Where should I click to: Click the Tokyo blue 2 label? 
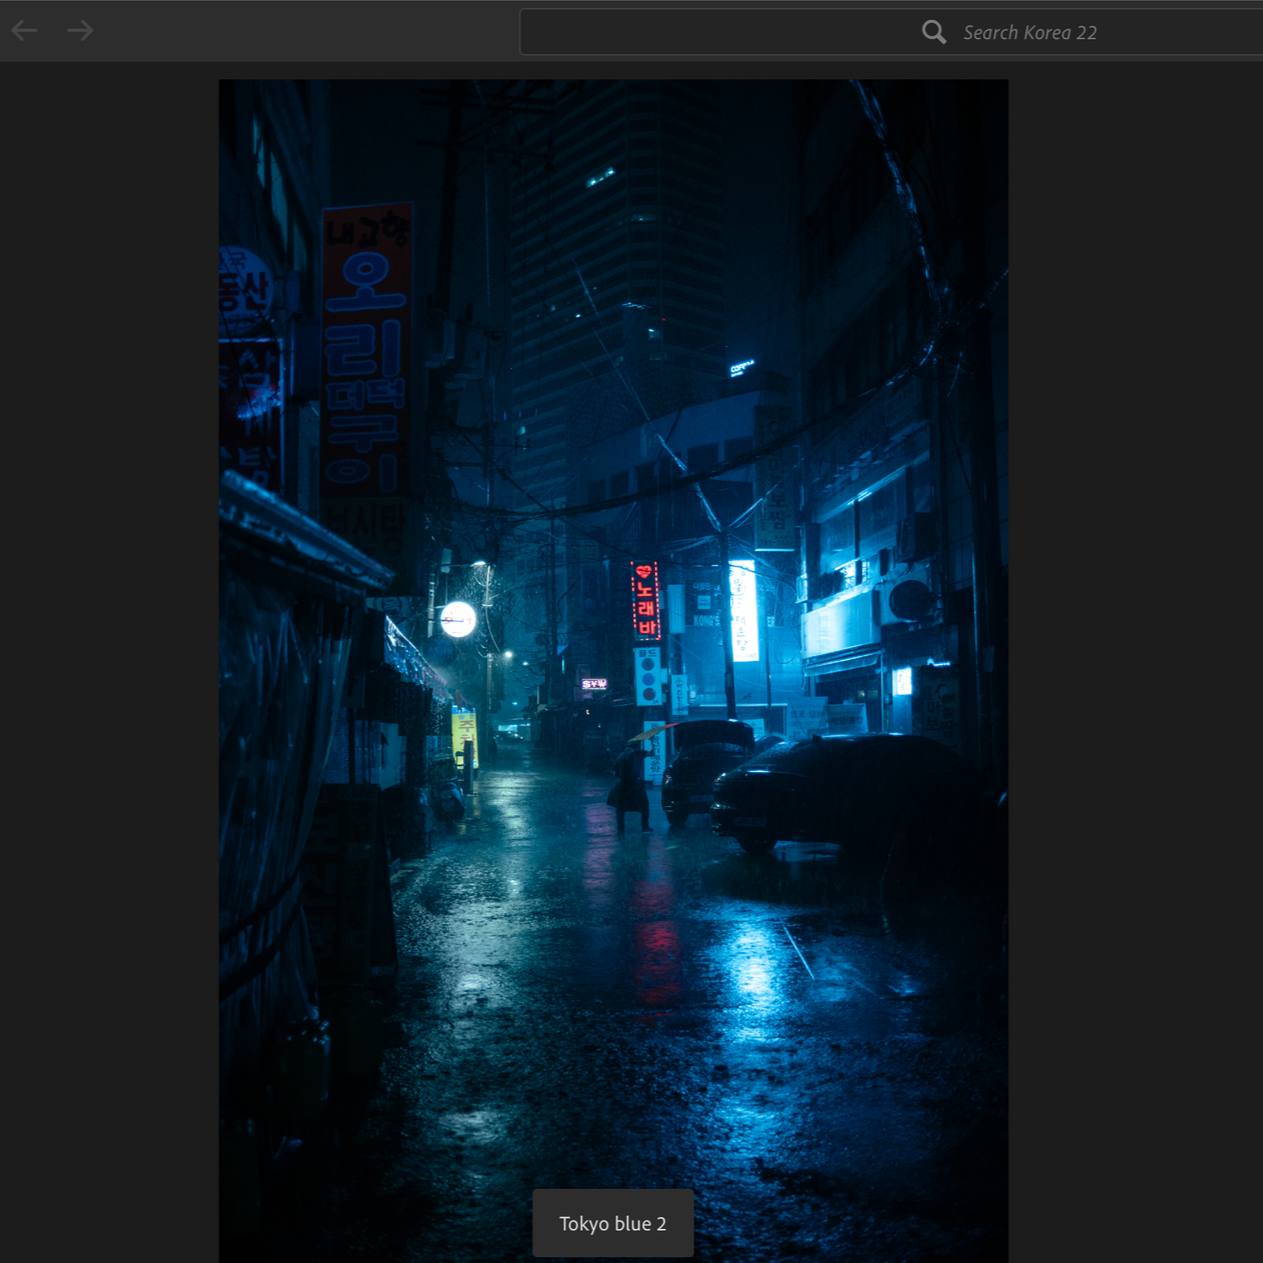(613, 1223)
